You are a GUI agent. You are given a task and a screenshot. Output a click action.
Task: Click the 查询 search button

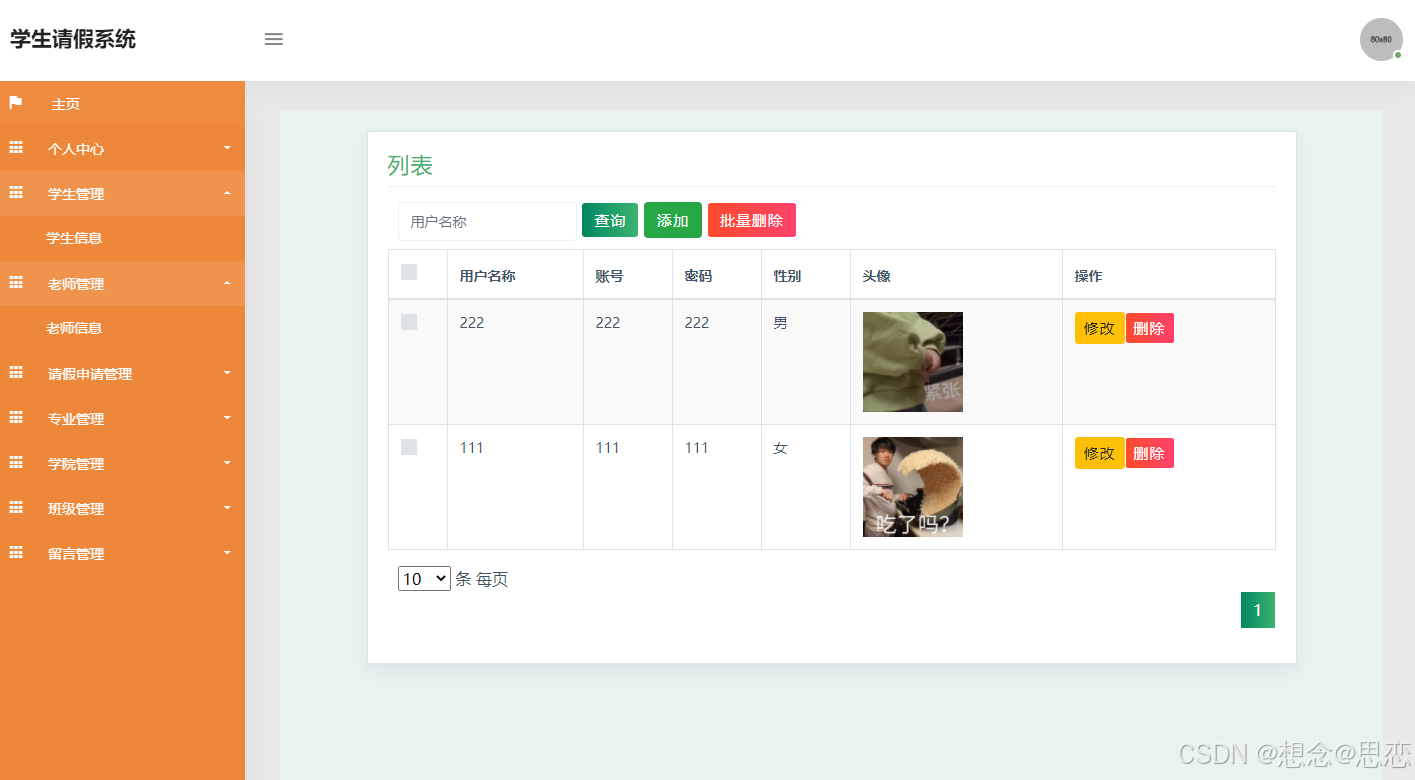click(x=610, y=220)
